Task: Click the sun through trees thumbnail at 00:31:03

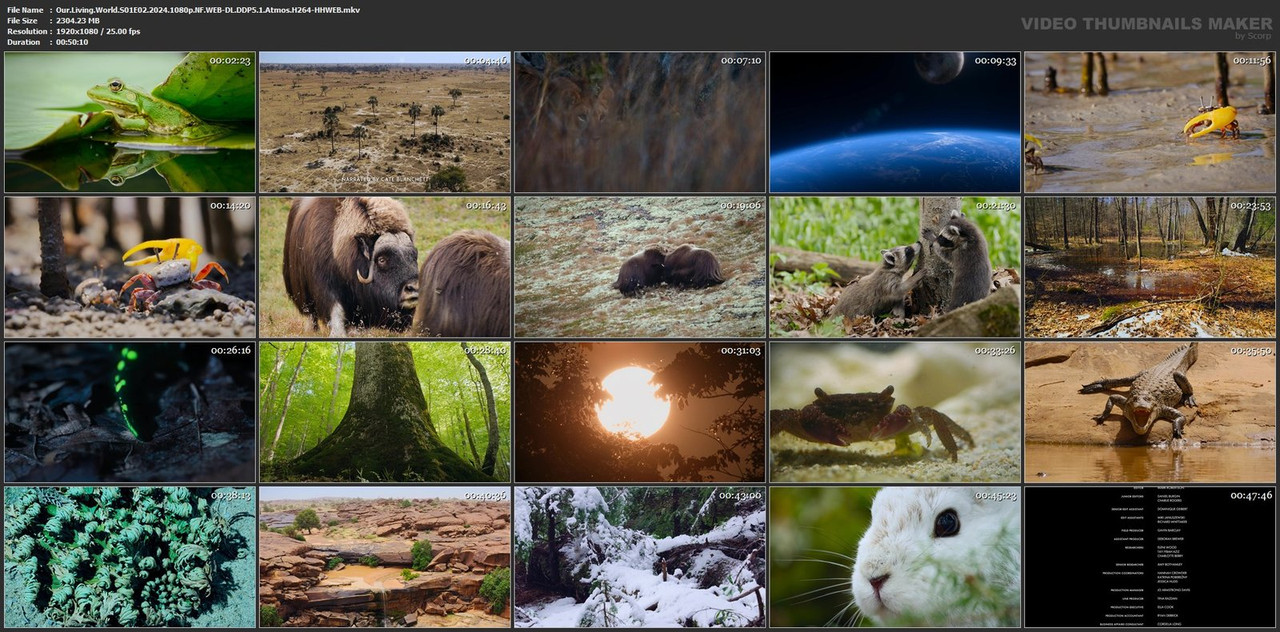Action: tap(640, 412)
